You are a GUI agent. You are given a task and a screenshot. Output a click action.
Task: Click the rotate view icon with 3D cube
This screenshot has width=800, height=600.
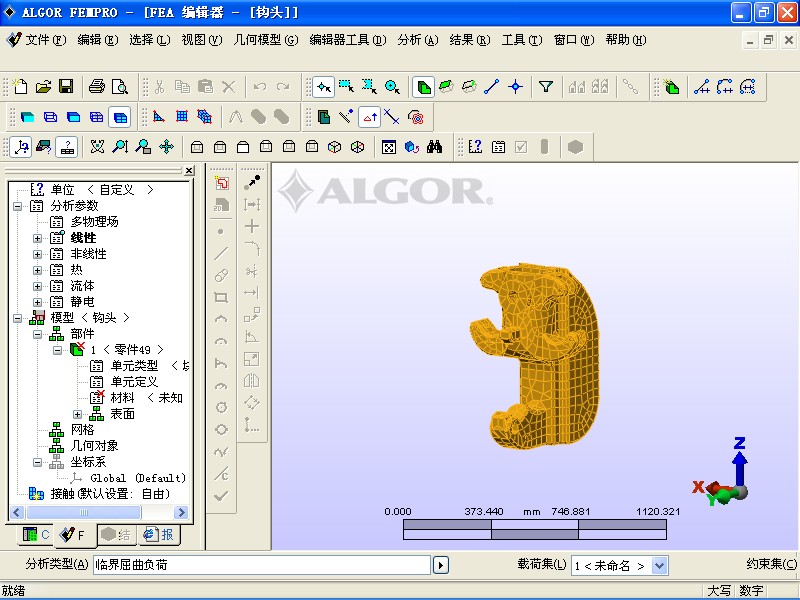click(412, 147)
